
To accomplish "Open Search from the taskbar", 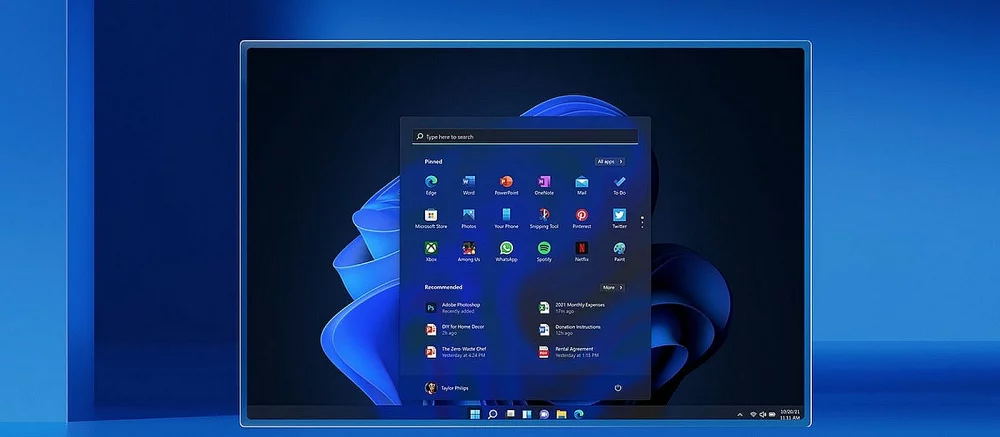I will tap(492, 414).
